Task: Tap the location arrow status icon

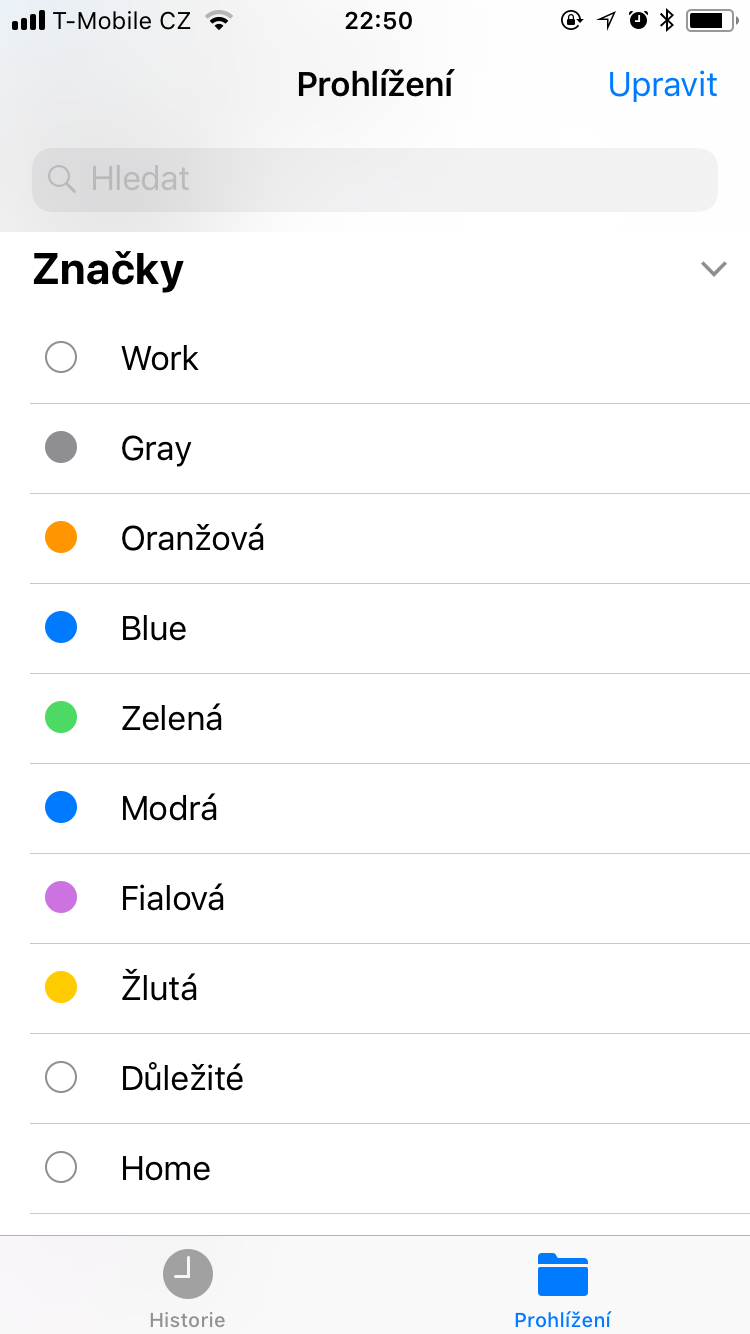Action: pos(606,20)
